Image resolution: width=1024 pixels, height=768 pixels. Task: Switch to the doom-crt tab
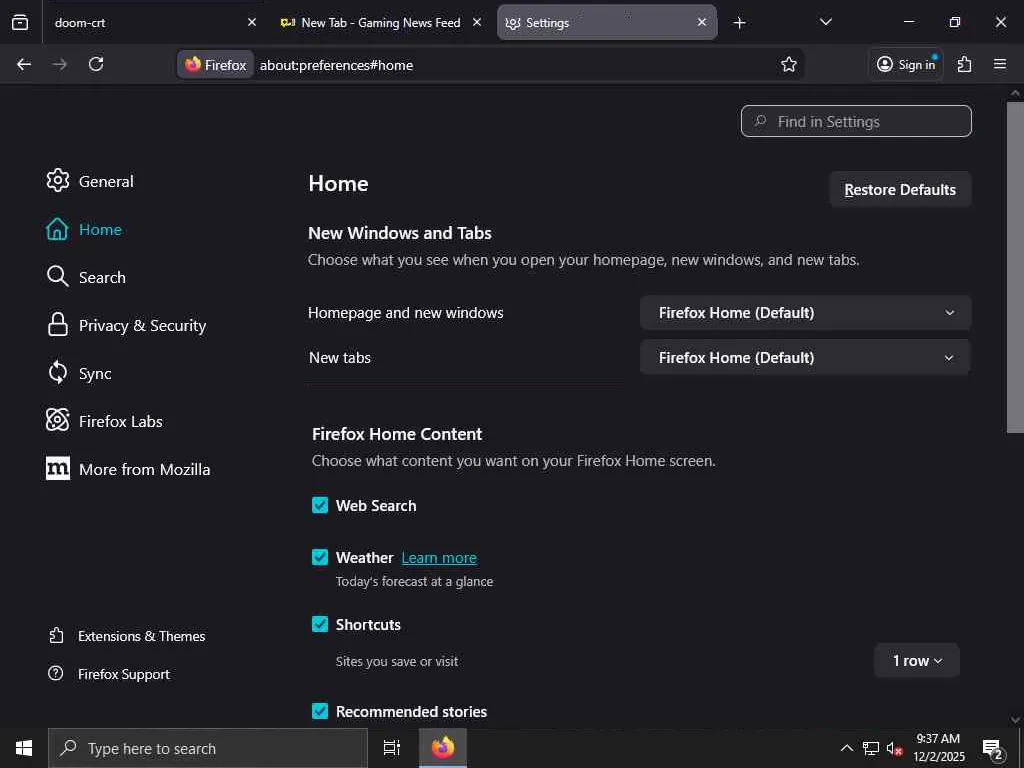140,22
